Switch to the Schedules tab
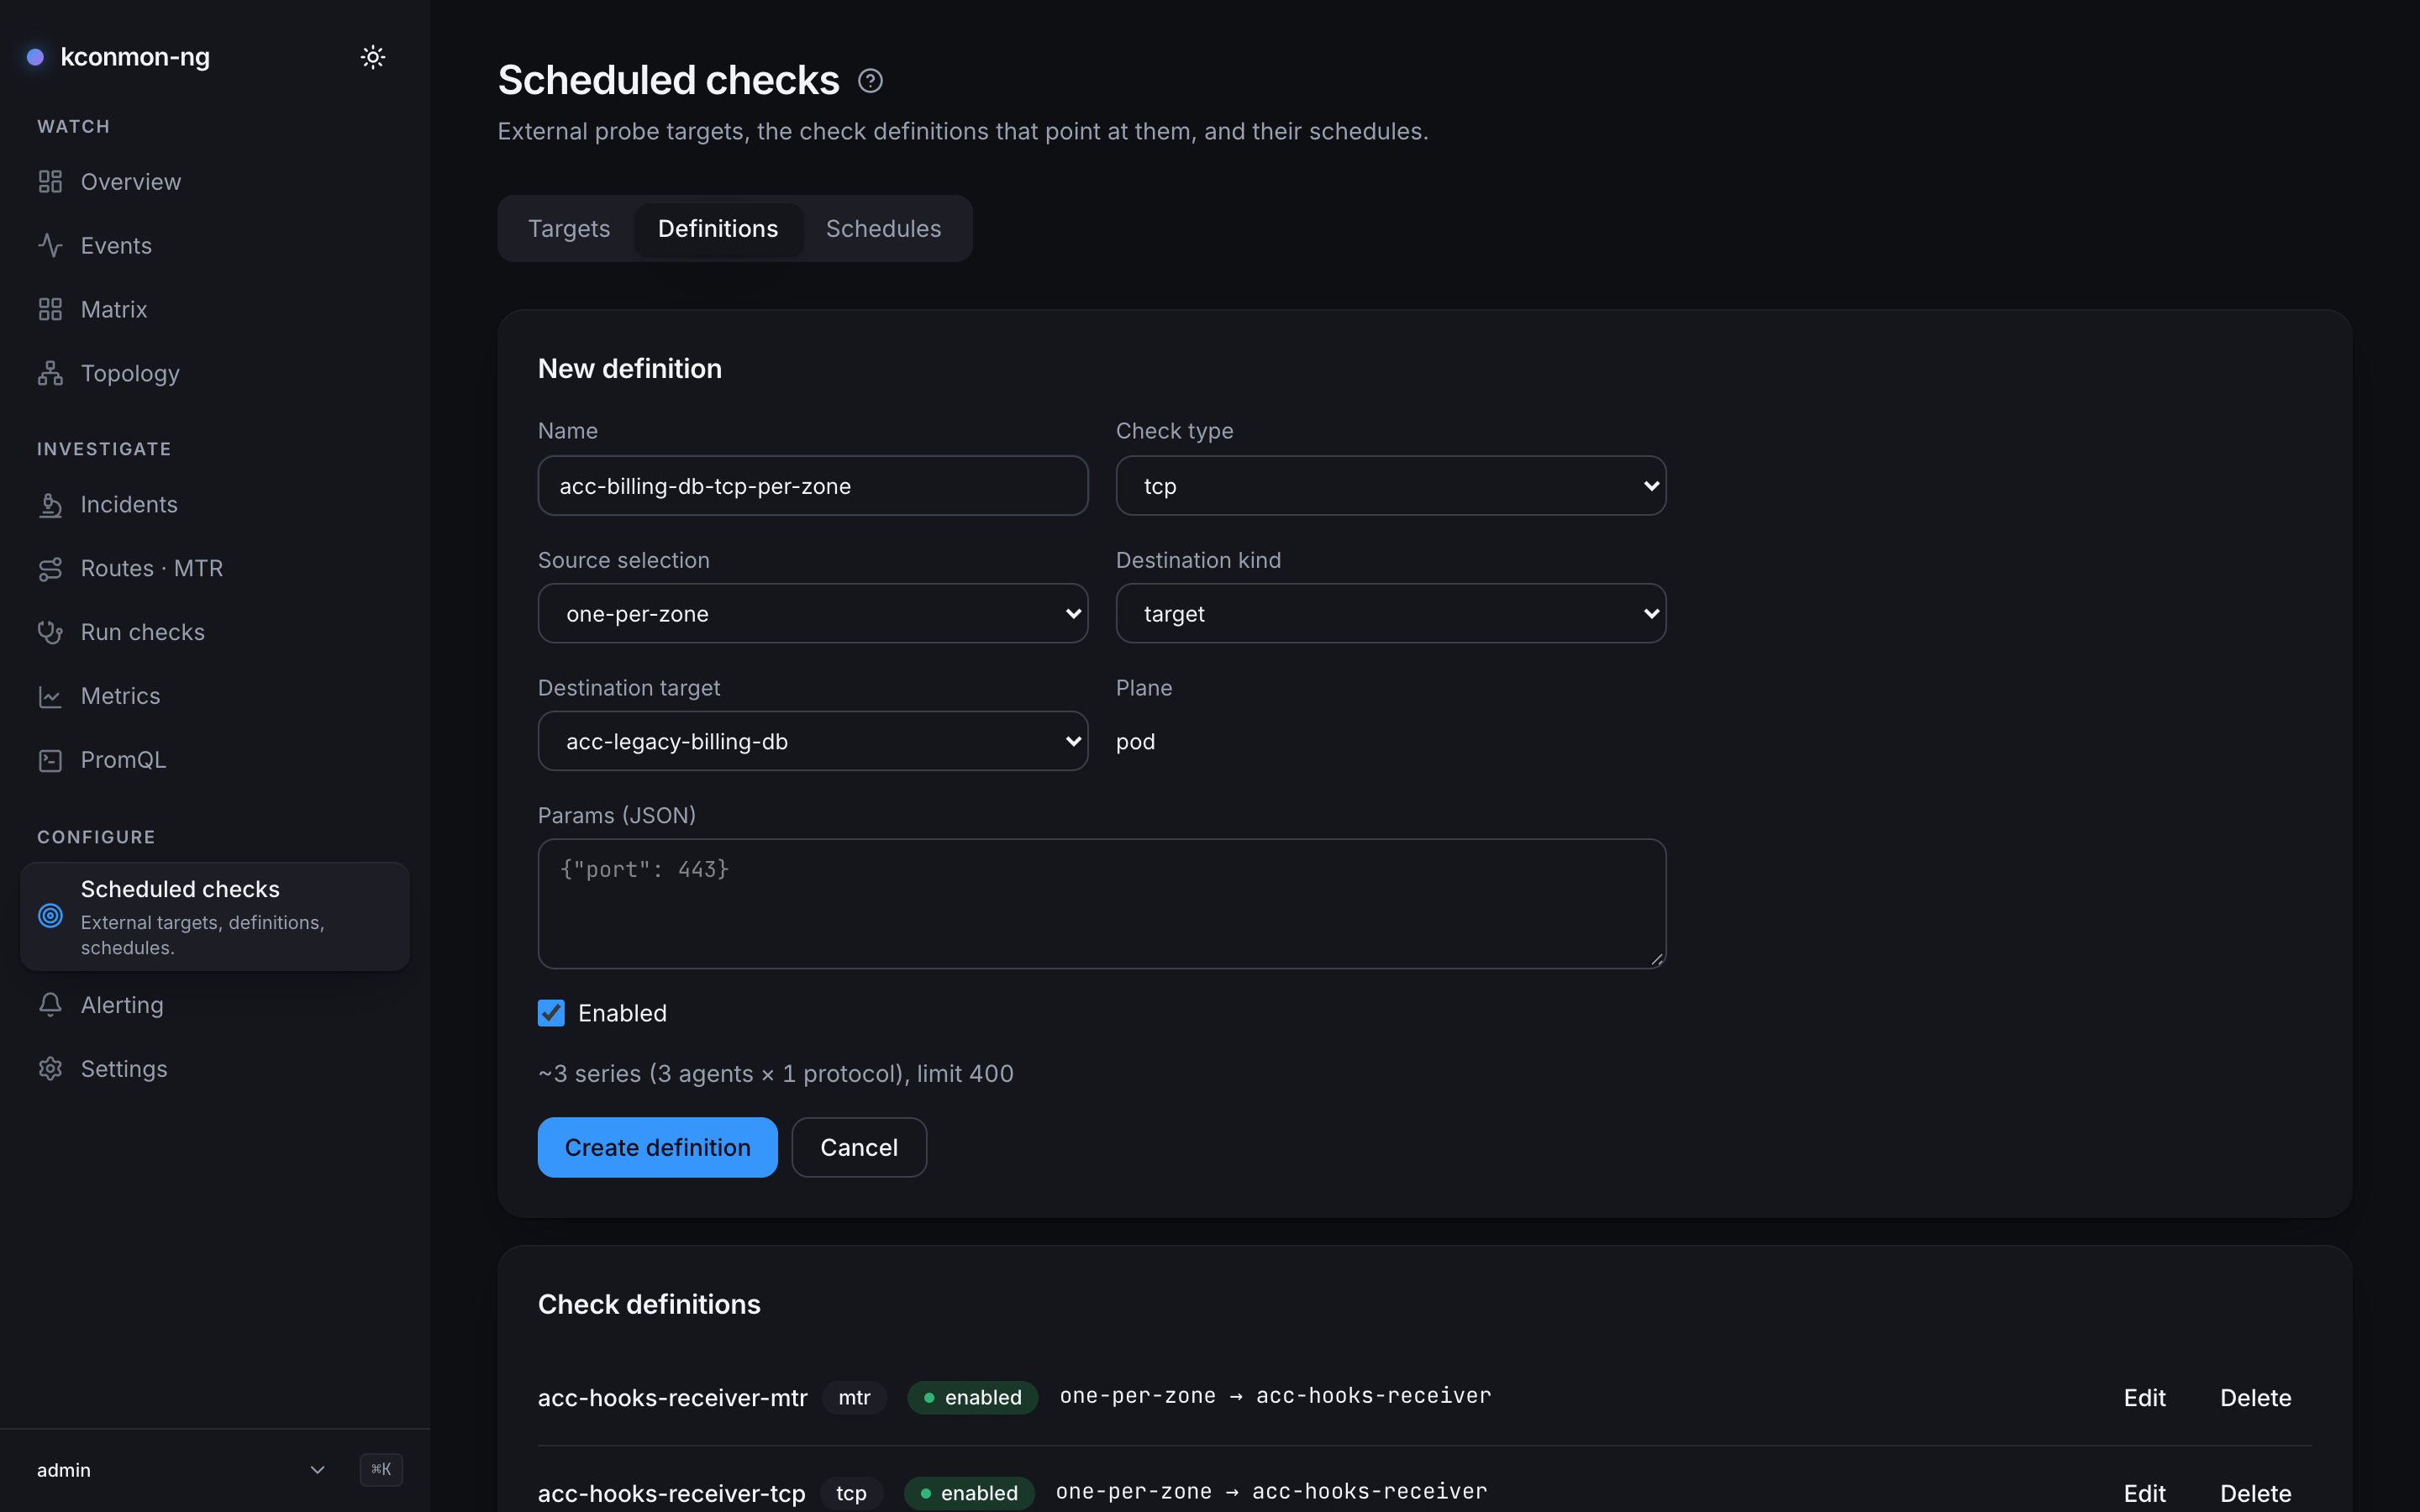Viewport: 2420px width, 1512px height. tap(883, 229)
